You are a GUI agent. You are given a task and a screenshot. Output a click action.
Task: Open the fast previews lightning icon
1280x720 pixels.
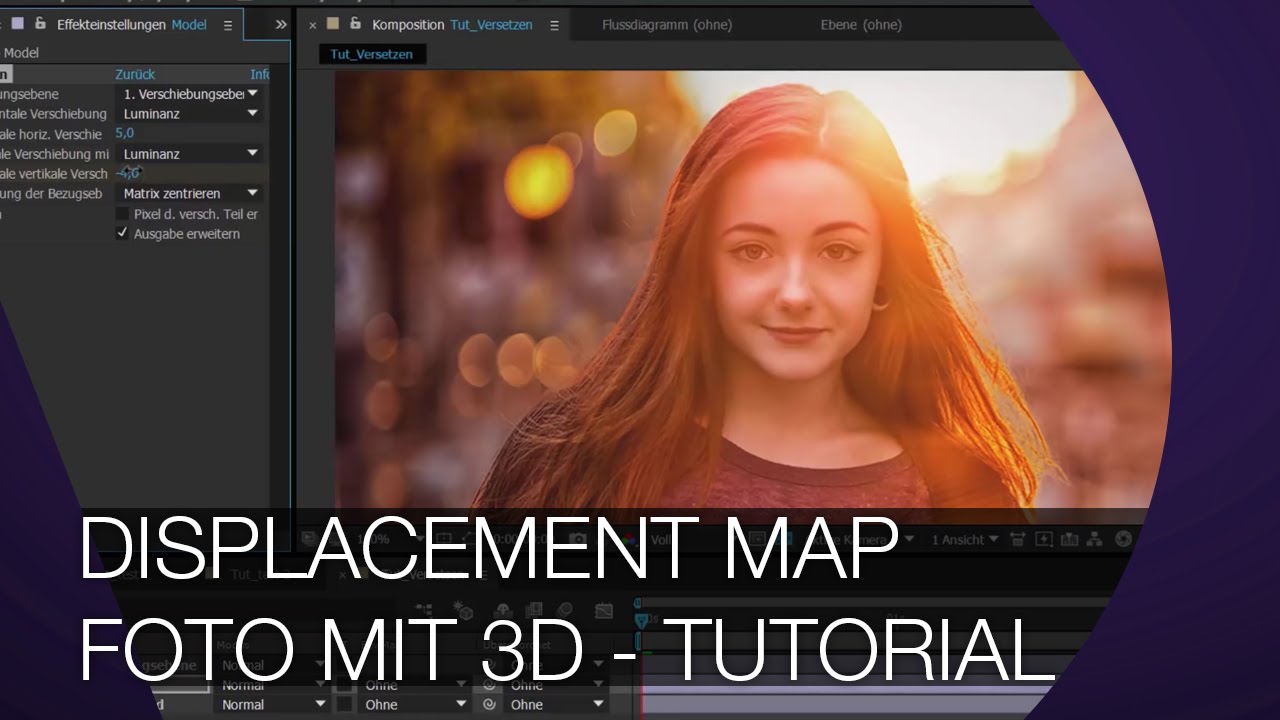(x=1045, y=539)
